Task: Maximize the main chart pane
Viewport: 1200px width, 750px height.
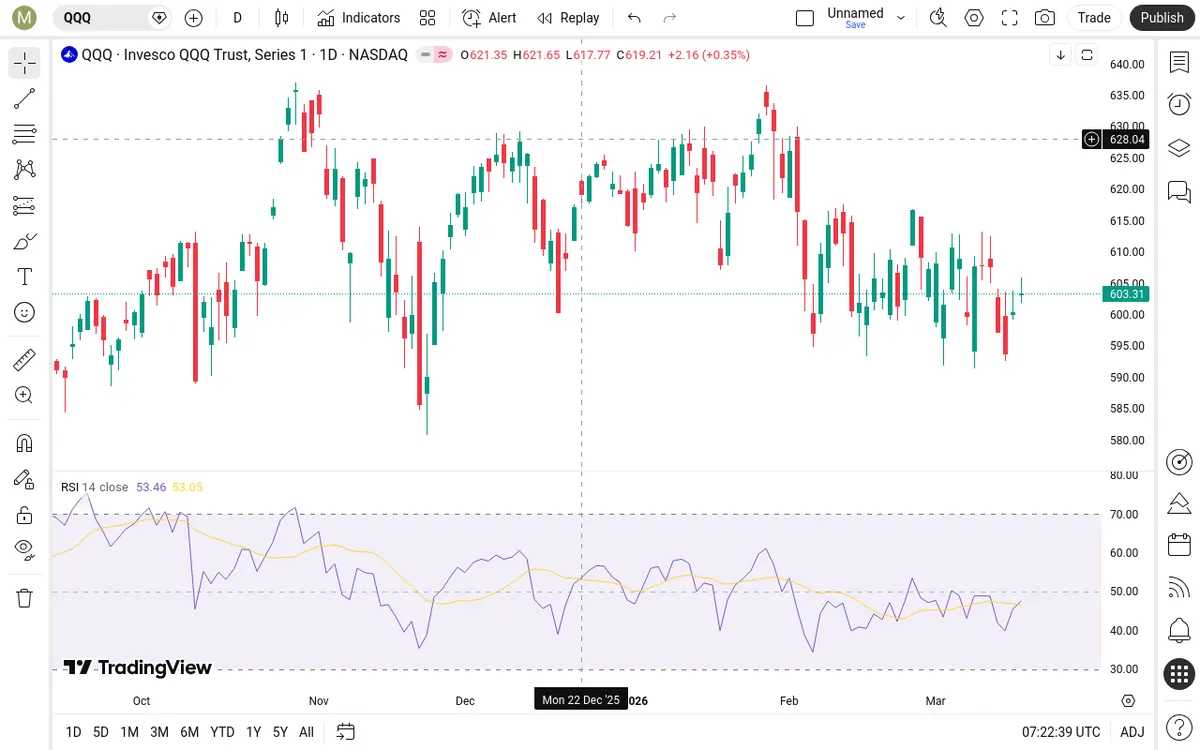Action: click(x=1087, y=55)
